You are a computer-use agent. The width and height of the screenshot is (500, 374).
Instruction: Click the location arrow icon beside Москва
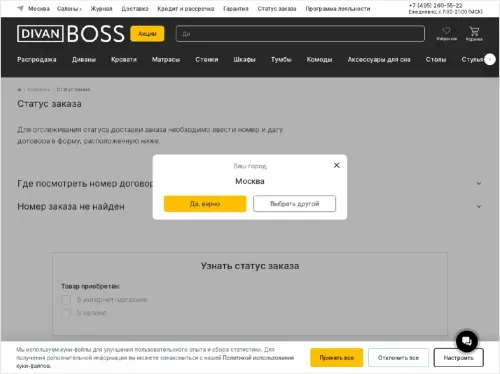click(x=21, y=9)
